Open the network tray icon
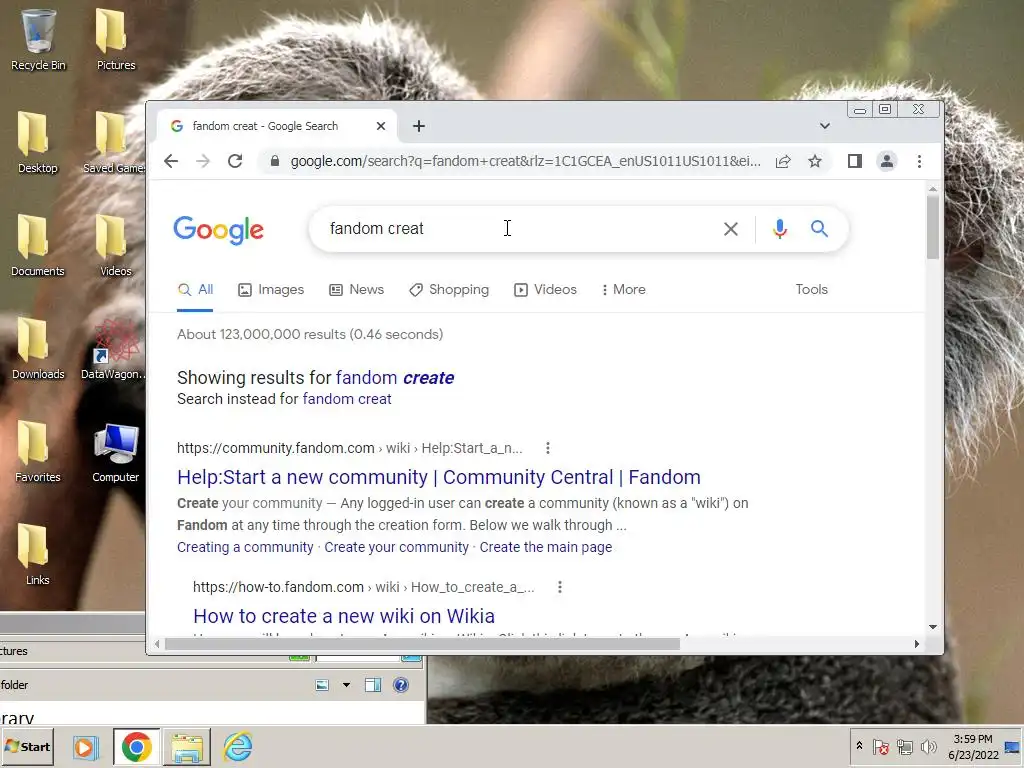This screenshot has width=1024, height=768. tap(904, 746)
